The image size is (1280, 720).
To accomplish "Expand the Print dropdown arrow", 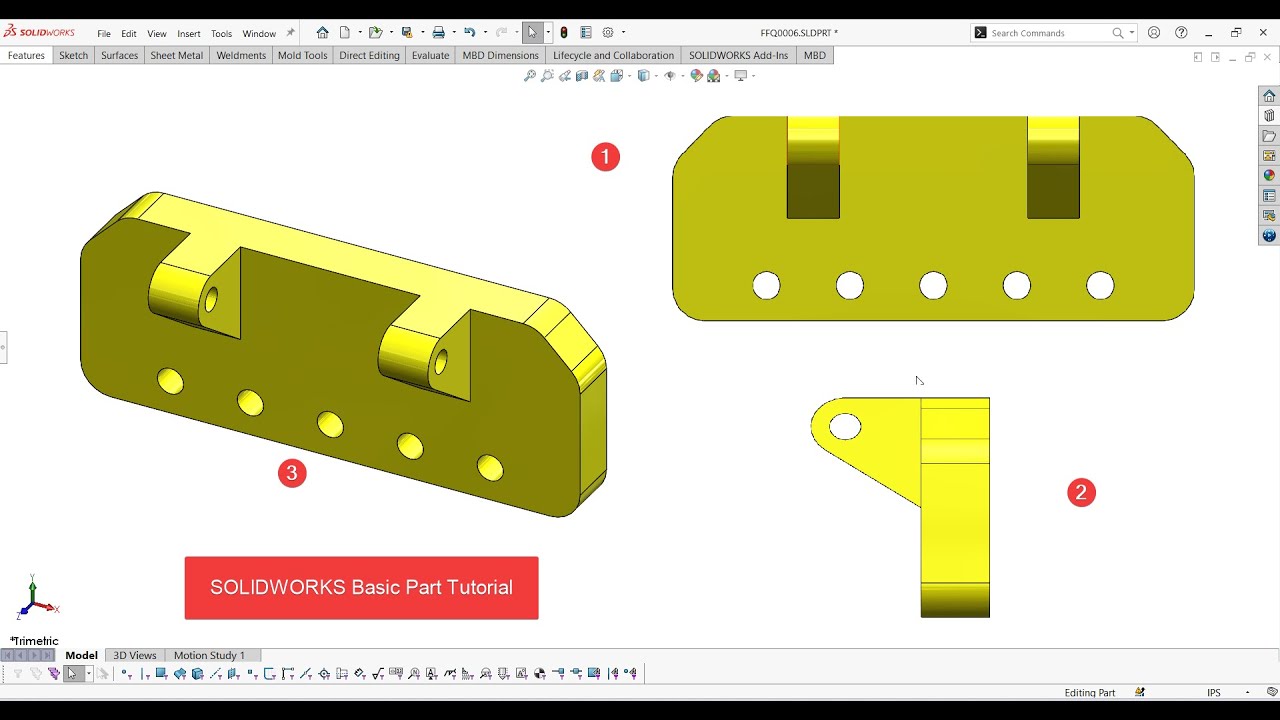I will tap(454, 33).
